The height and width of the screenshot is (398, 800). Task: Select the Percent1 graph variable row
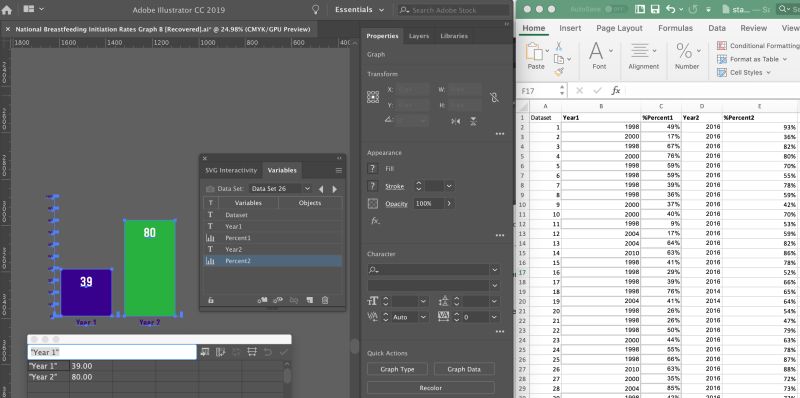[x=273, y=238]
